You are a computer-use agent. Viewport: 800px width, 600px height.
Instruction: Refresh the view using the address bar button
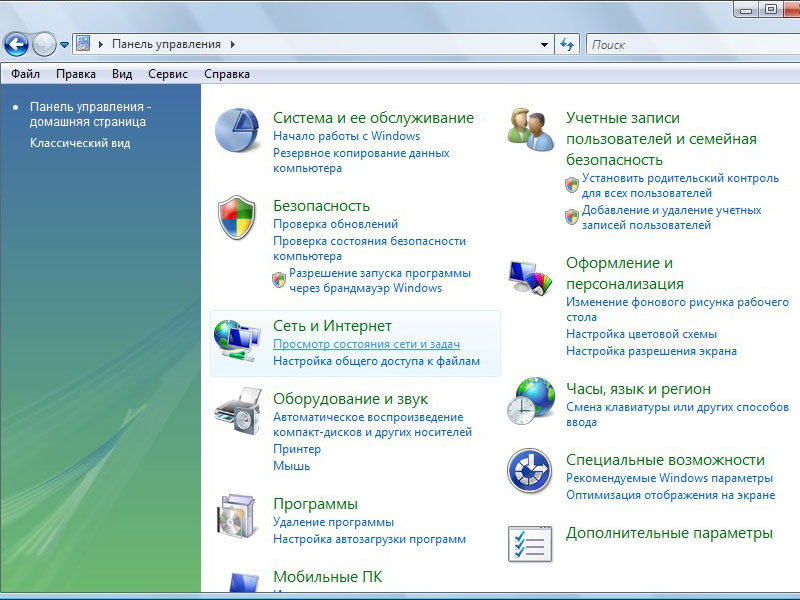pyautogui.click(x=567, y=44)
